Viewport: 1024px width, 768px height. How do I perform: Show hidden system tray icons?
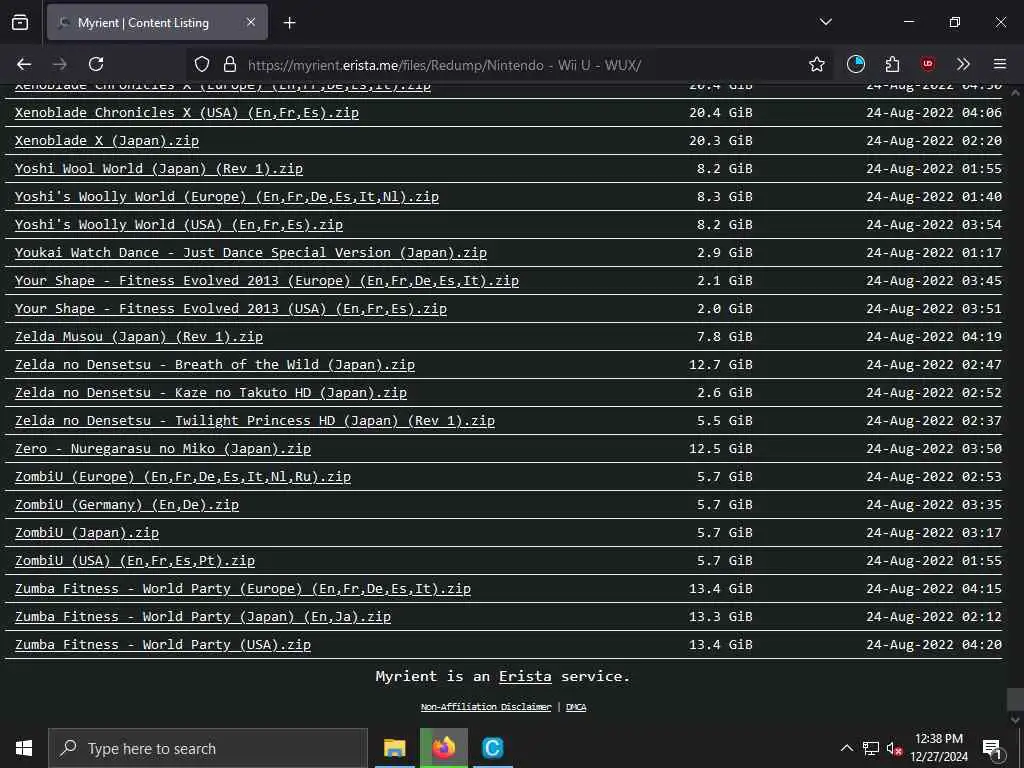[846, 748]
